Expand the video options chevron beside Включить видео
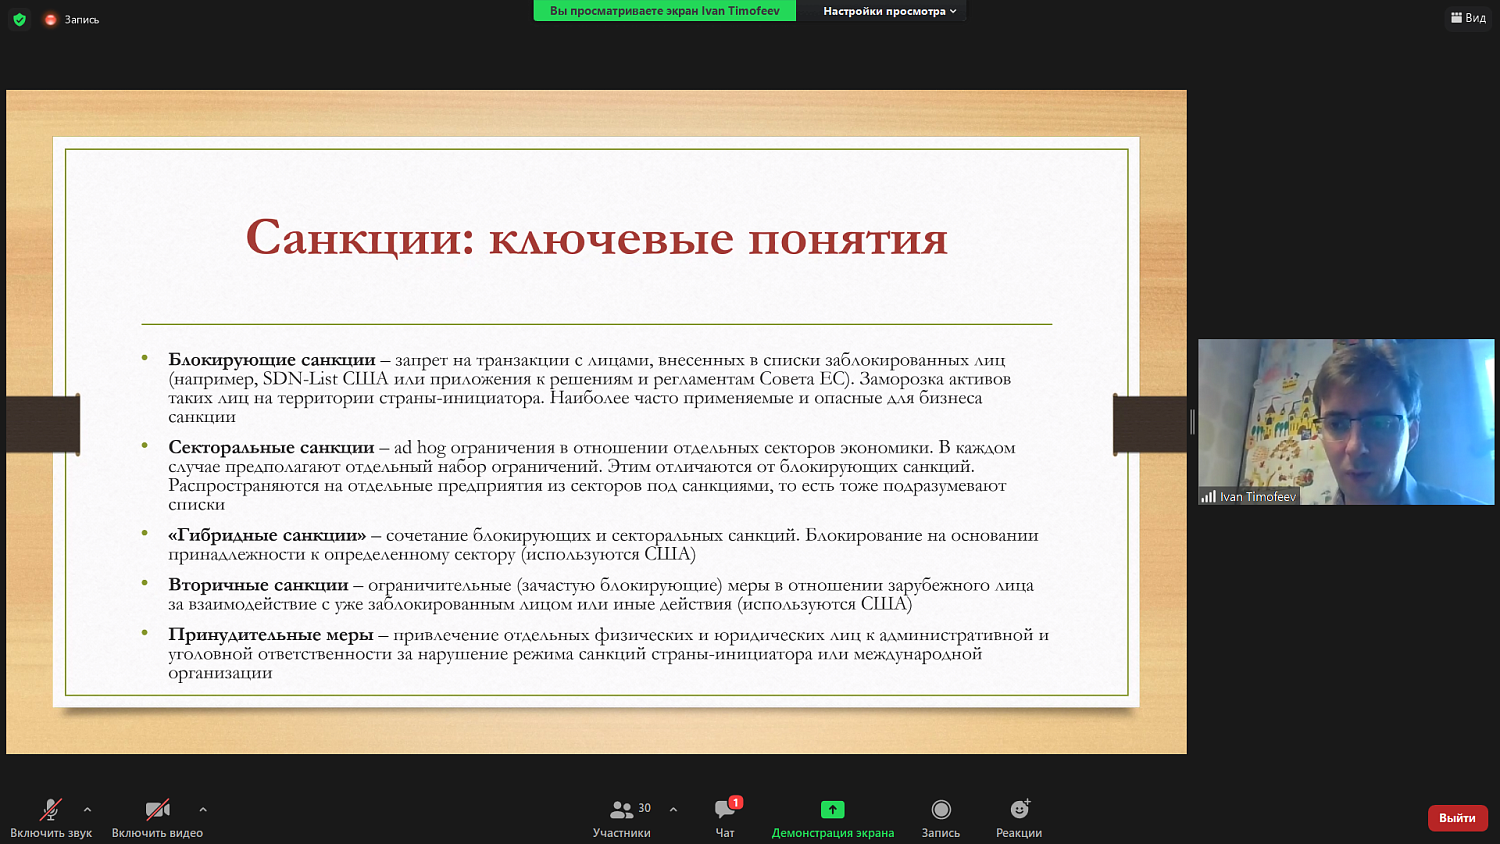 (203, 811)
